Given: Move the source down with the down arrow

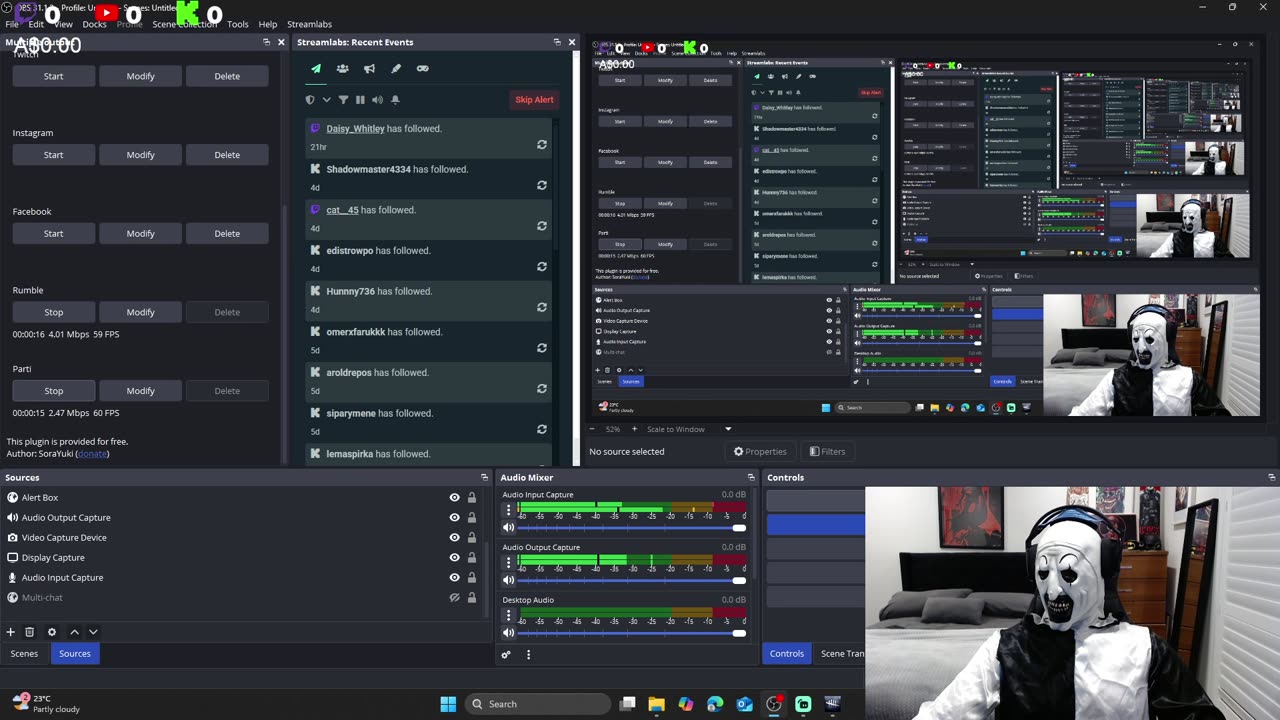Looking at the screenshot, I should (x=93, y=632).
